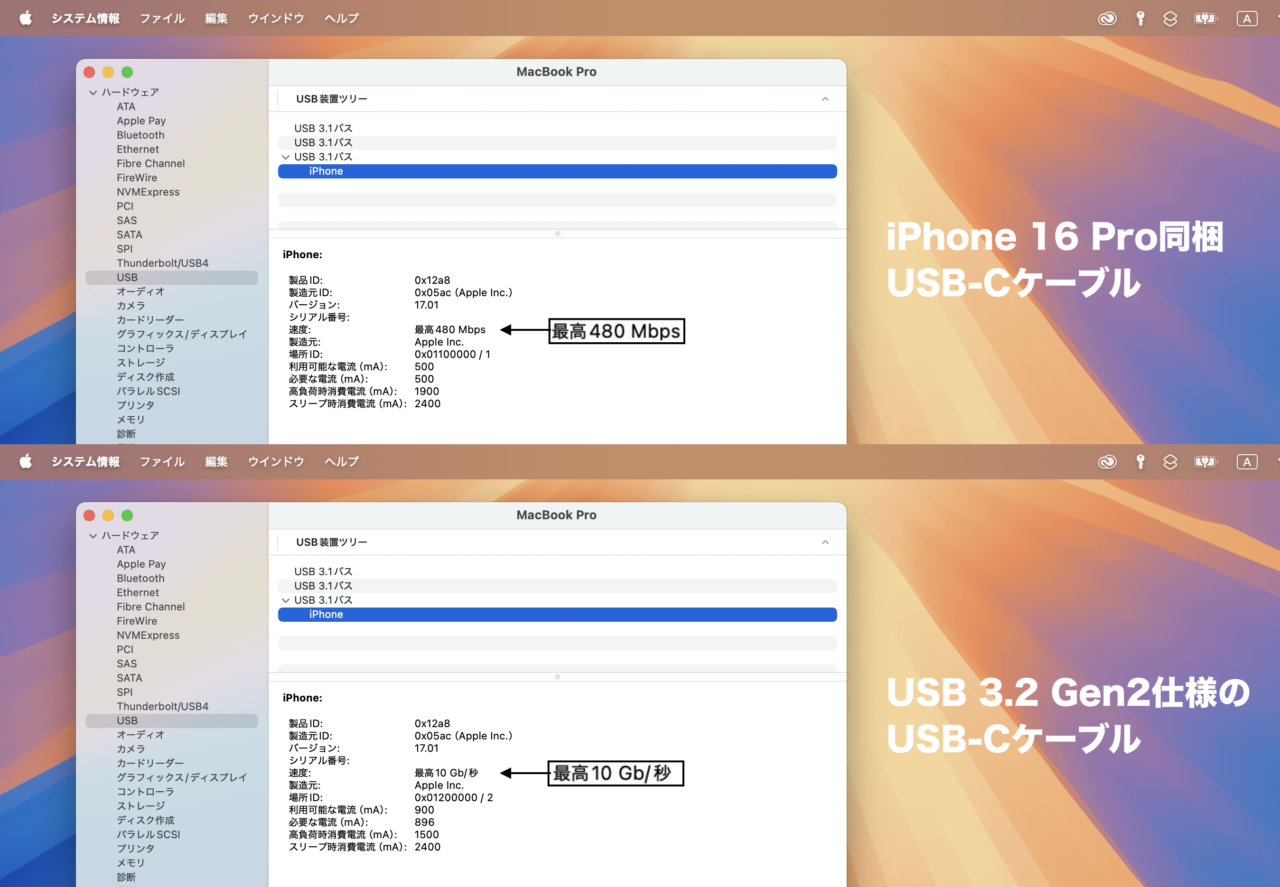Screen dimensions: 1280x887
Task: Select カードリーダー in the 10 Gb/秒 window sidebar
Action: coord(150,763)
